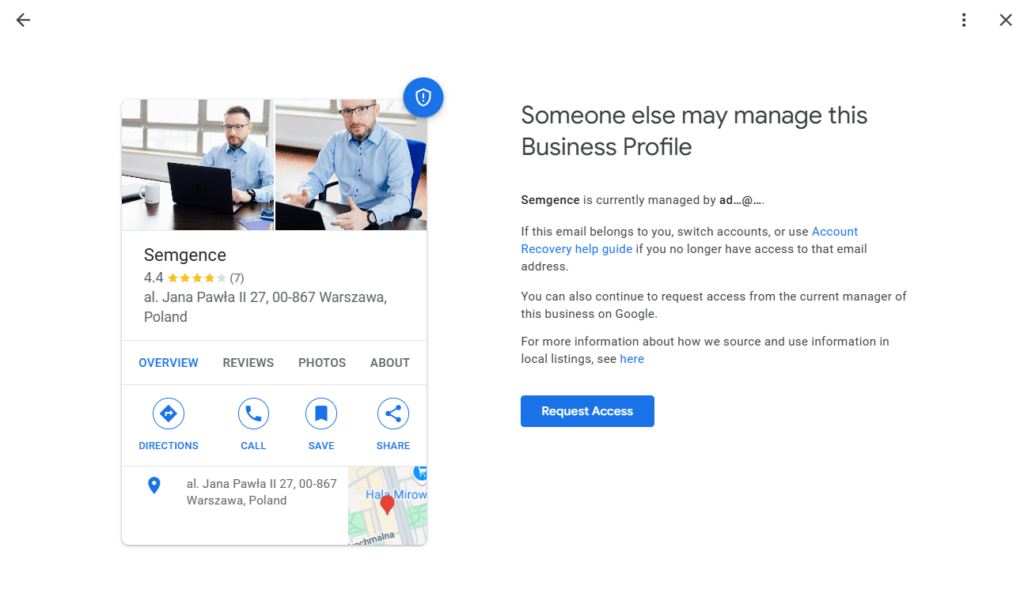Close the dialog with the X icon

click(x=1006, y=20)
